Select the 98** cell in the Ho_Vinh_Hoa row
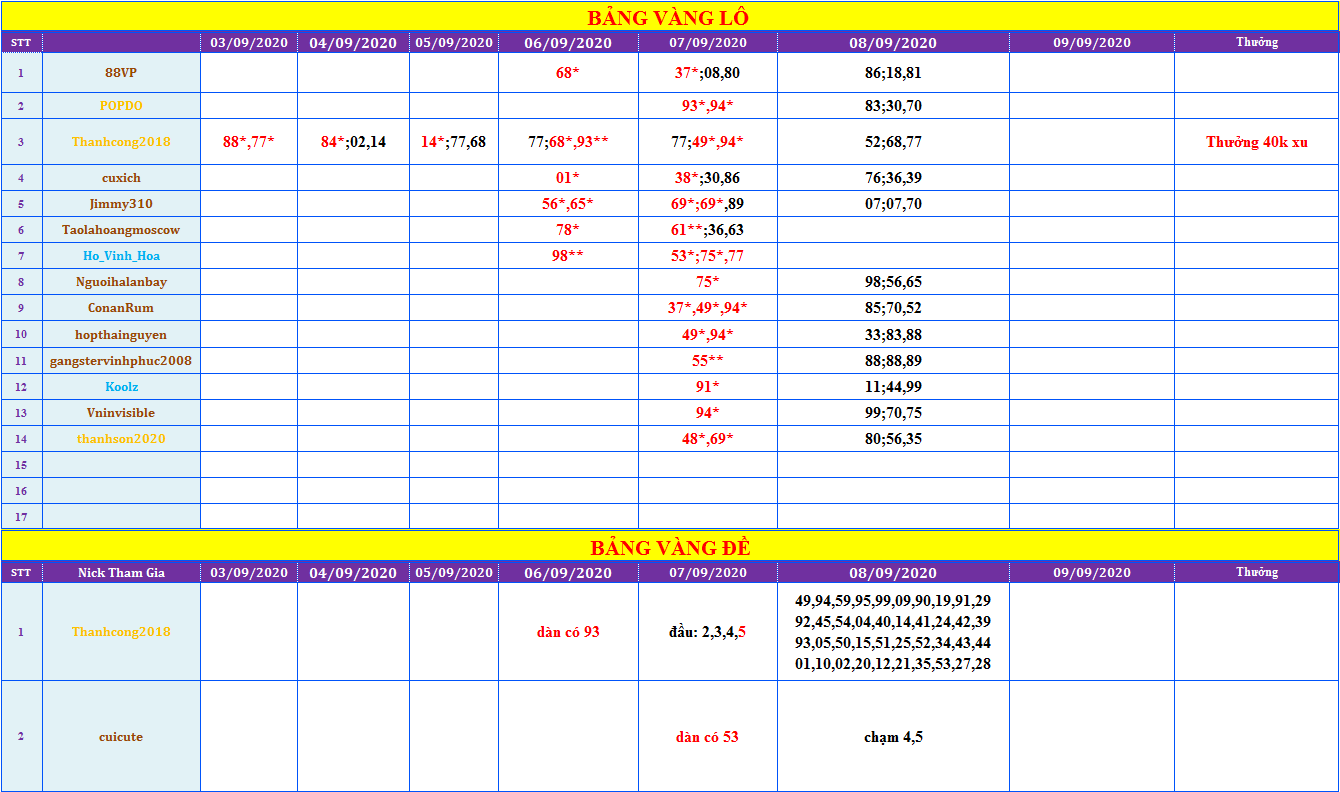Viewport: 1340px width, 792px height. point(568,256)
